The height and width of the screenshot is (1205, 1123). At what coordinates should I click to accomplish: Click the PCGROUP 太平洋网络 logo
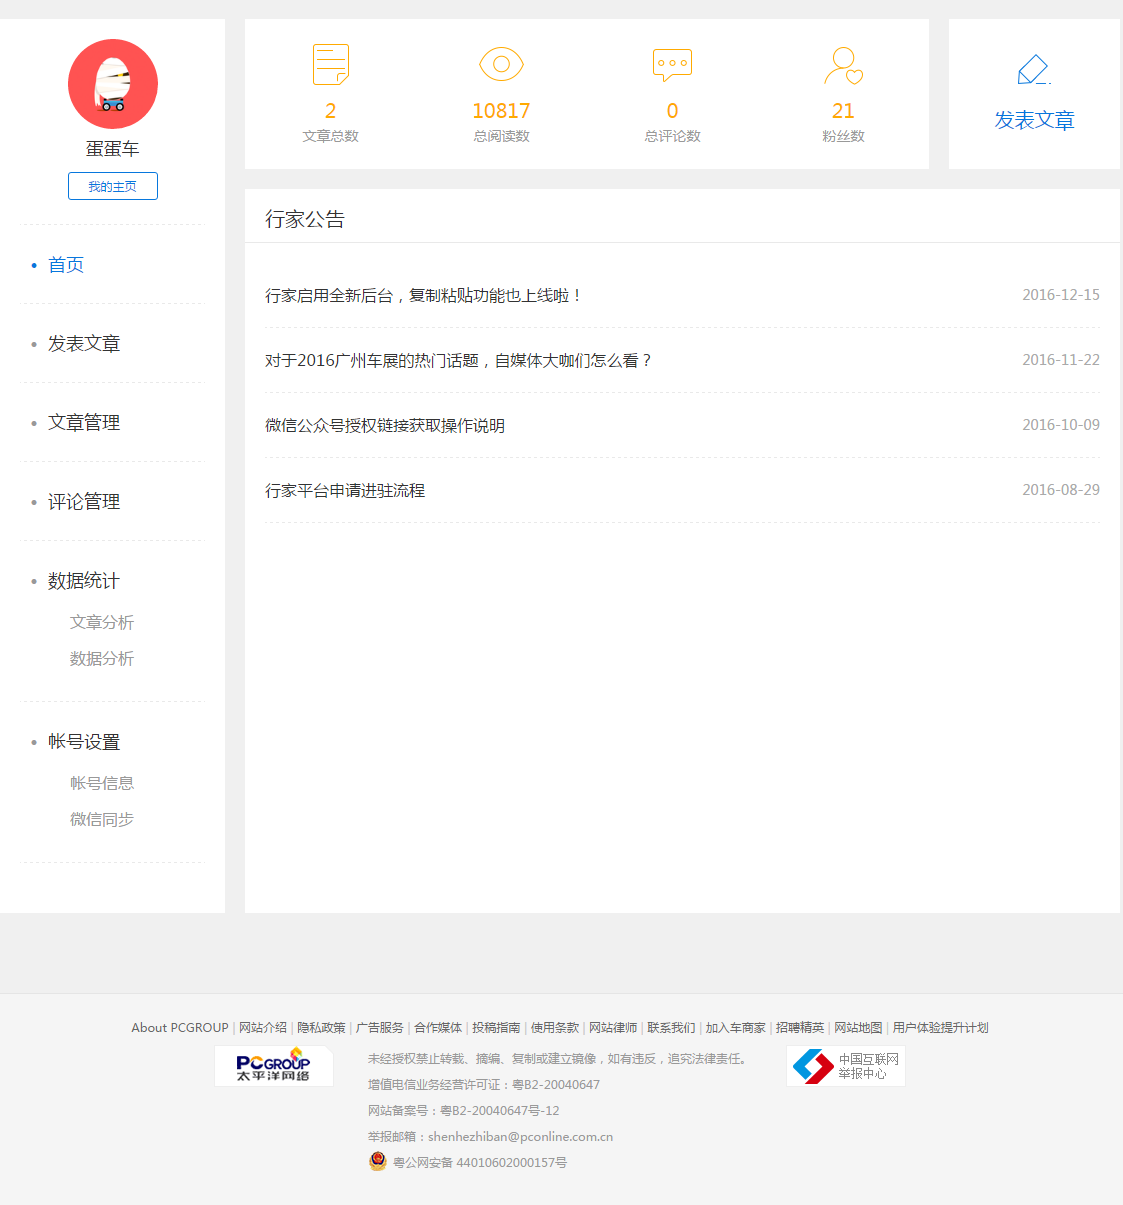tap(273, 1066)
